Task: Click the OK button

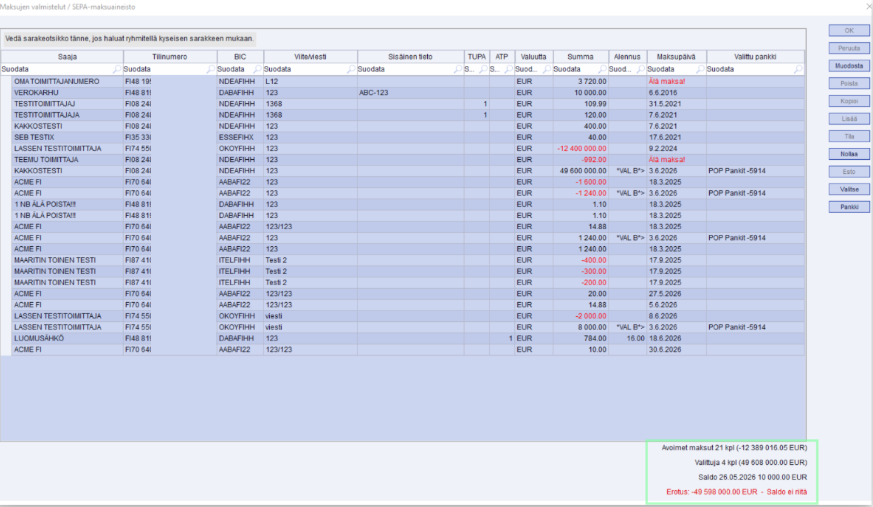Action: click(x=849, y=31)
